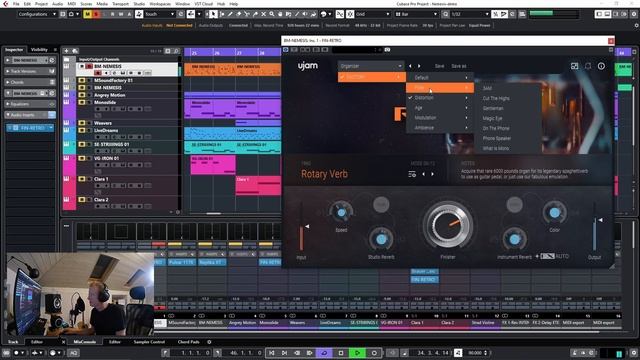Select the Object Selection arrow tool
The height and width of the screenshot is (360, 640).
coord(213,14)
